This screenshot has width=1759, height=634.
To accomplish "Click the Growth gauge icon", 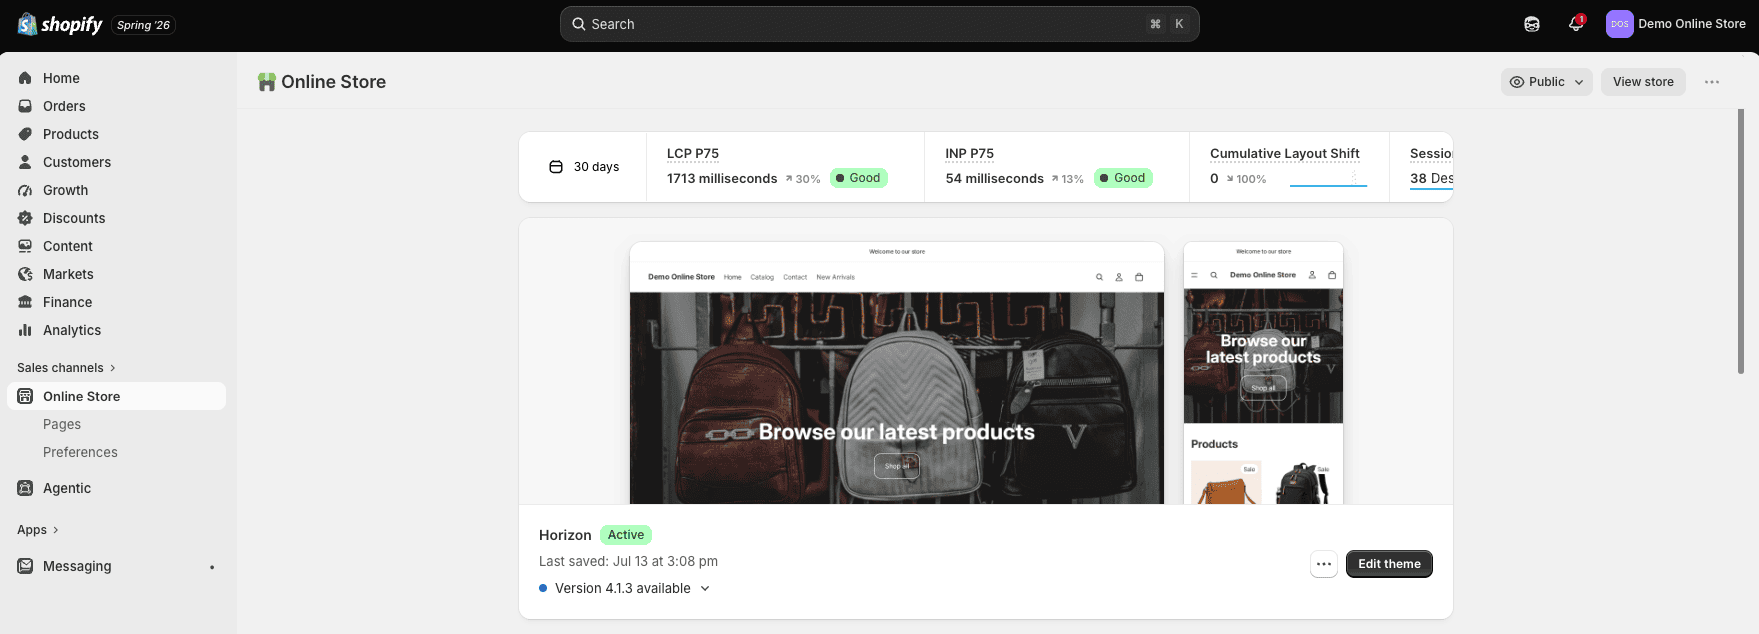I will click(x=25, y=190).
